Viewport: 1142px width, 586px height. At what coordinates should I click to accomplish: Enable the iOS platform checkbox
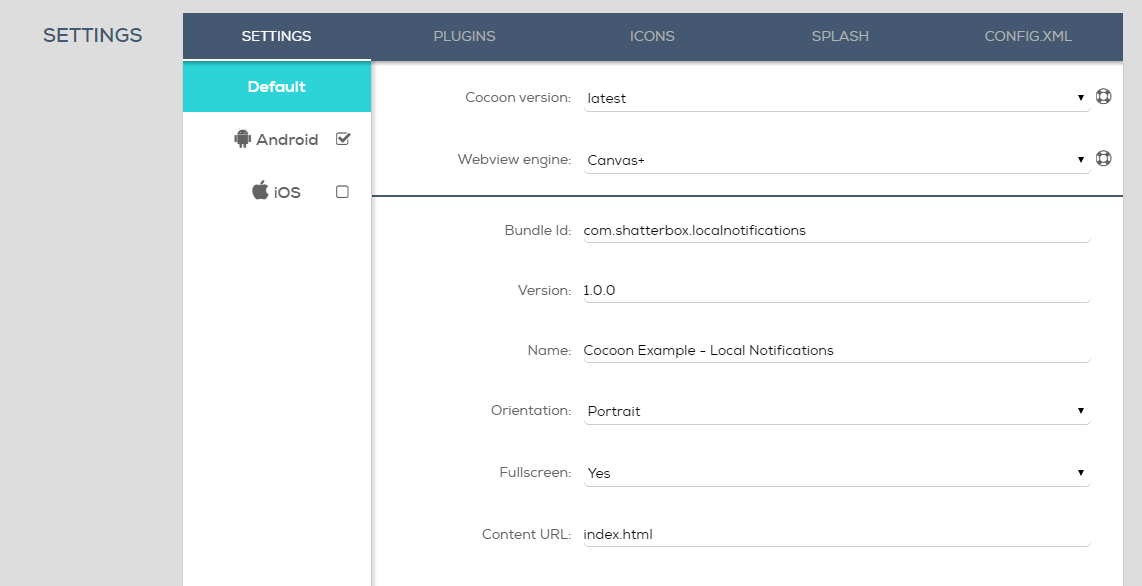tap(342, 192)
